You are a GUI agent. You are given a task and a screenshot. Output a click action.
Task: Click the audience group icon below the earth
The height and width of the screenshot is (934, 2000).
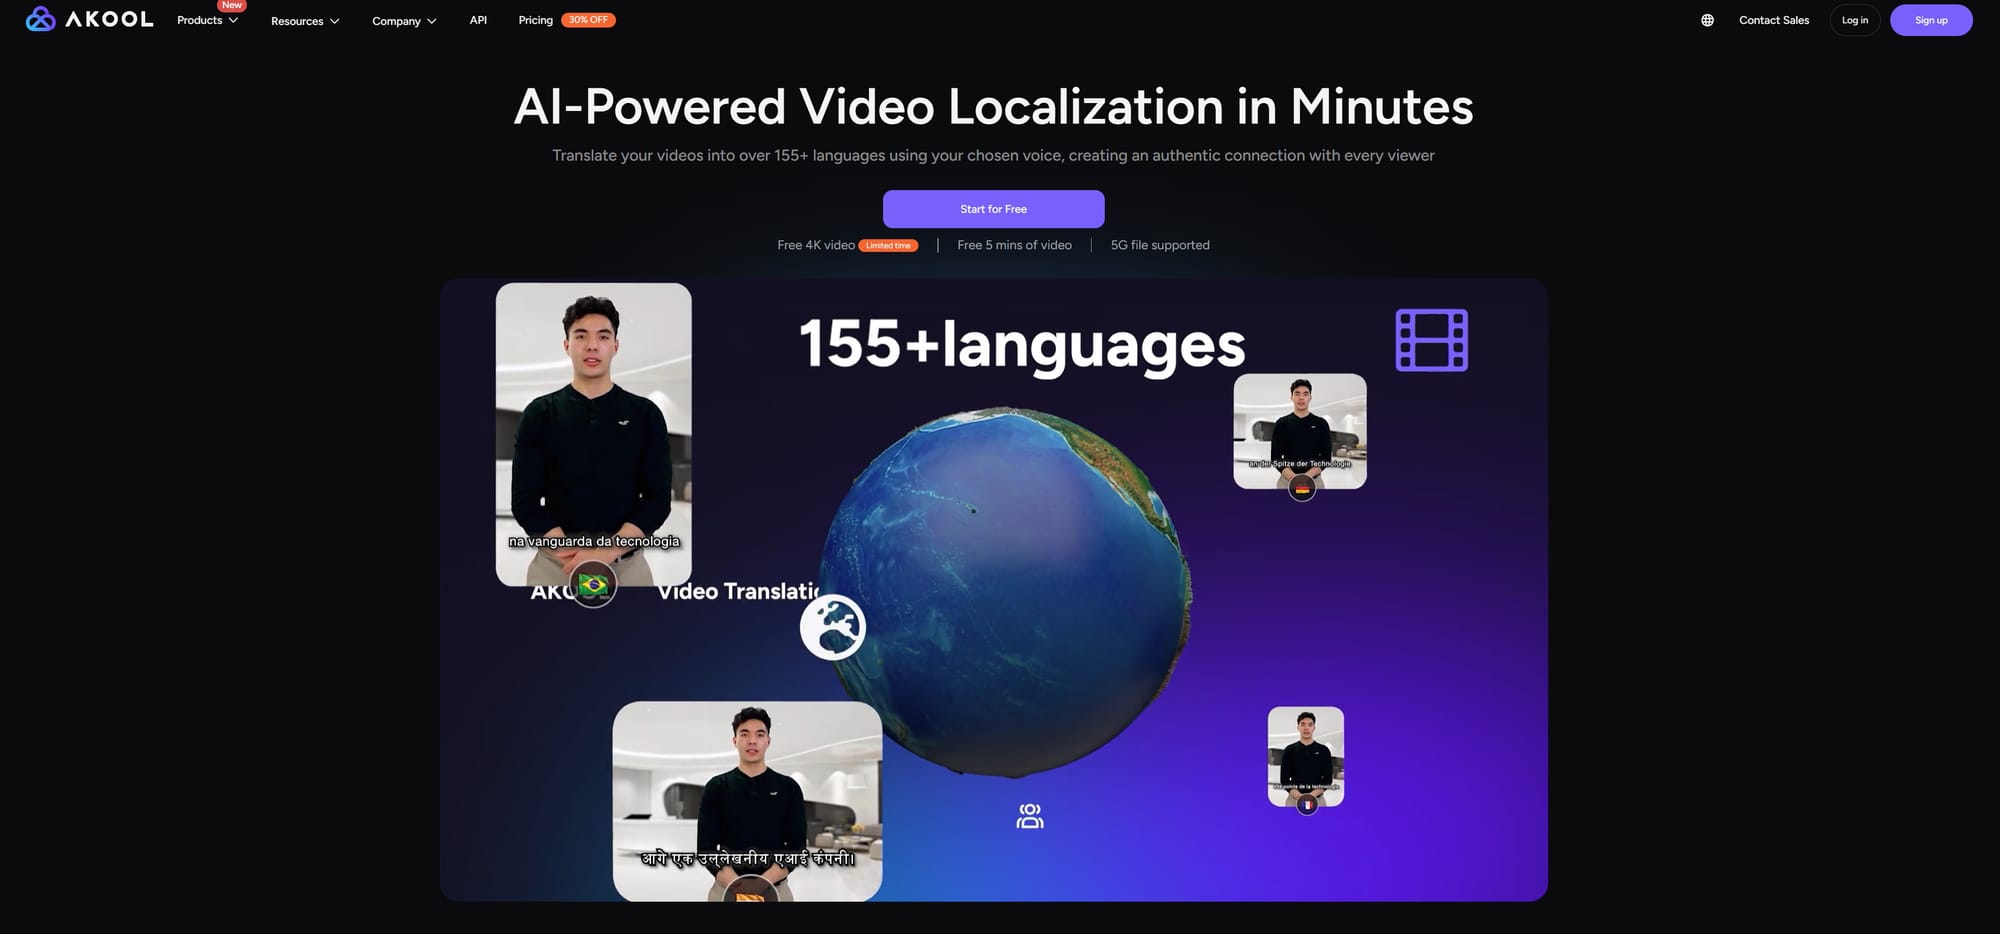[1029, 815]
